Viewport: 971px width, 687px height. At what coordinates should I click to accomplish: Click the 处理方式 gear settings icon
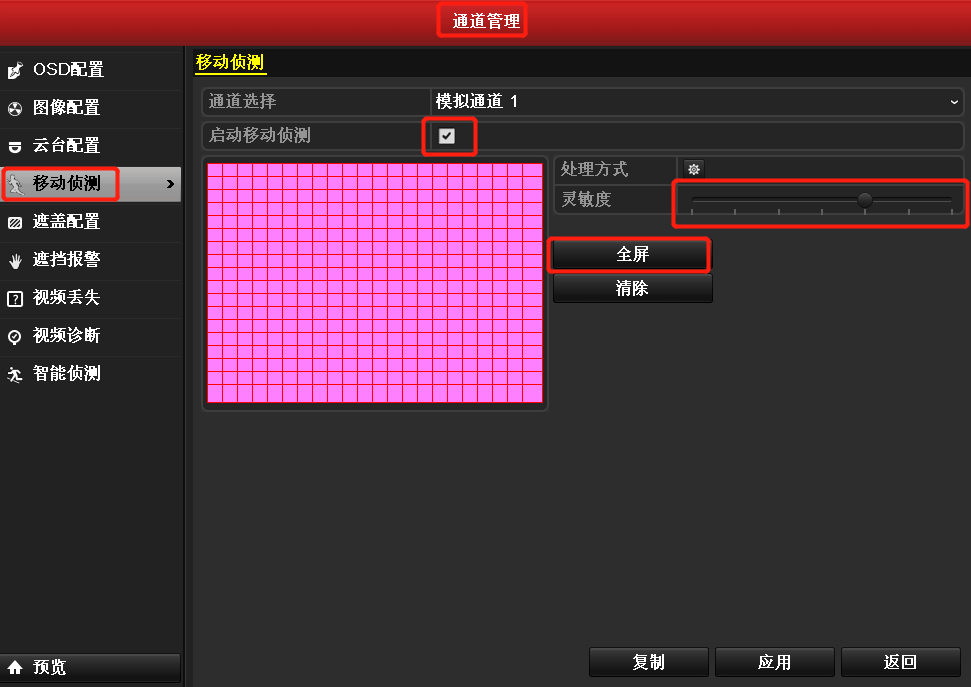point(693,168)
